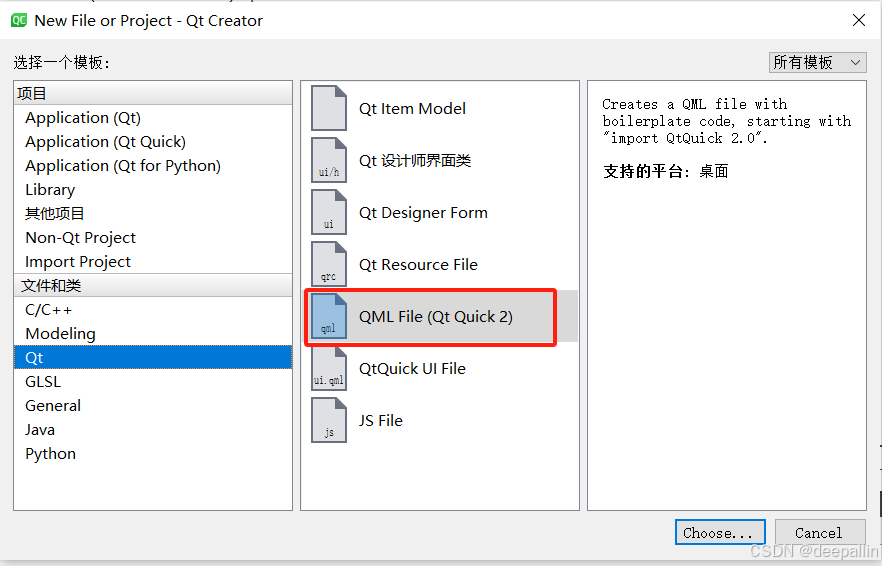
Task: Select the Library category
Action: (153, 190)
